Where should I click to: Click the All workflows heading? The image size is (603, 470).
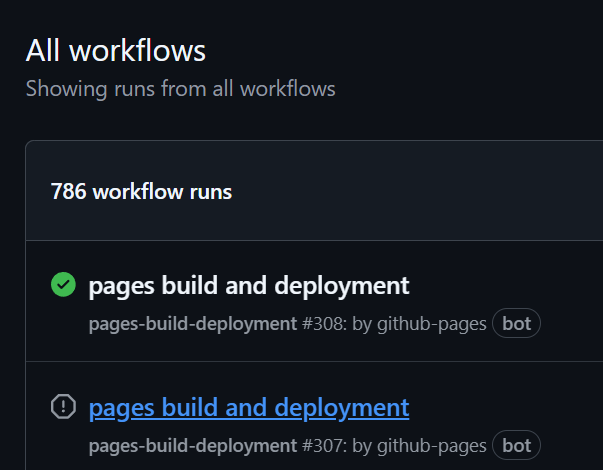pos(116,50)
